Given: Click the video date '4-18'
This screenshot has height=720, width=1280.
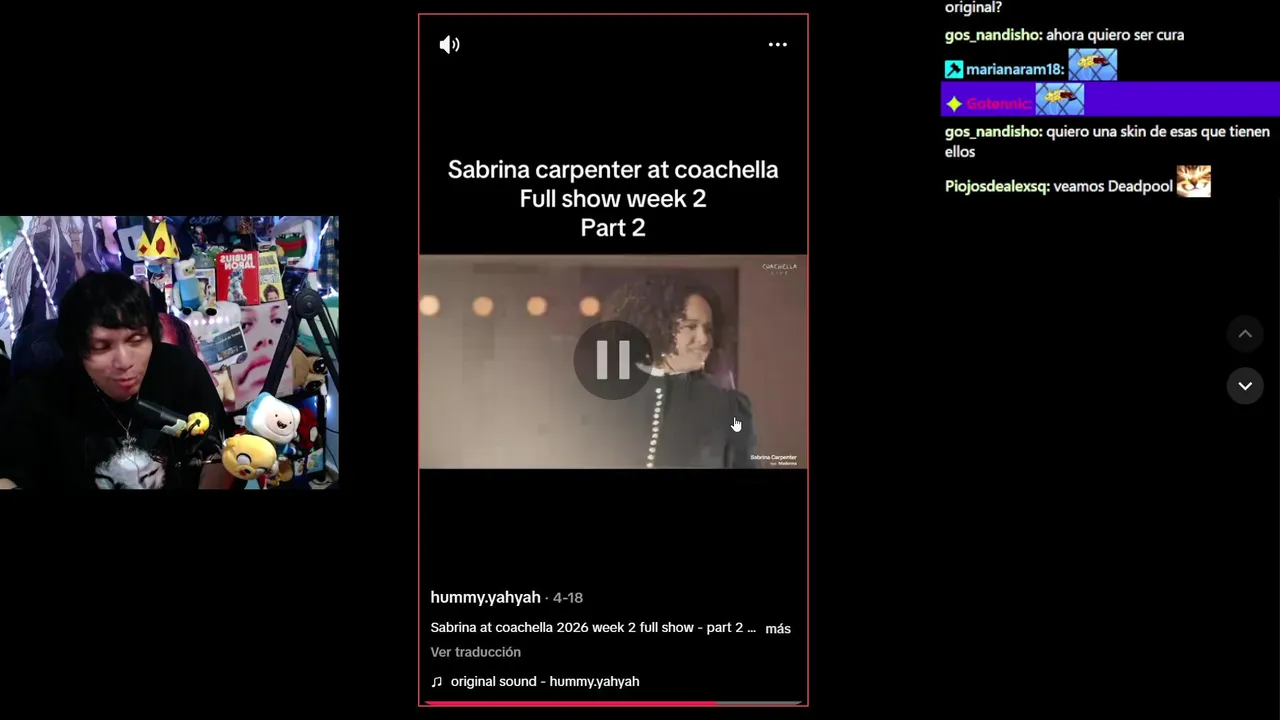Looking at the screenshot, I should 568,597.
